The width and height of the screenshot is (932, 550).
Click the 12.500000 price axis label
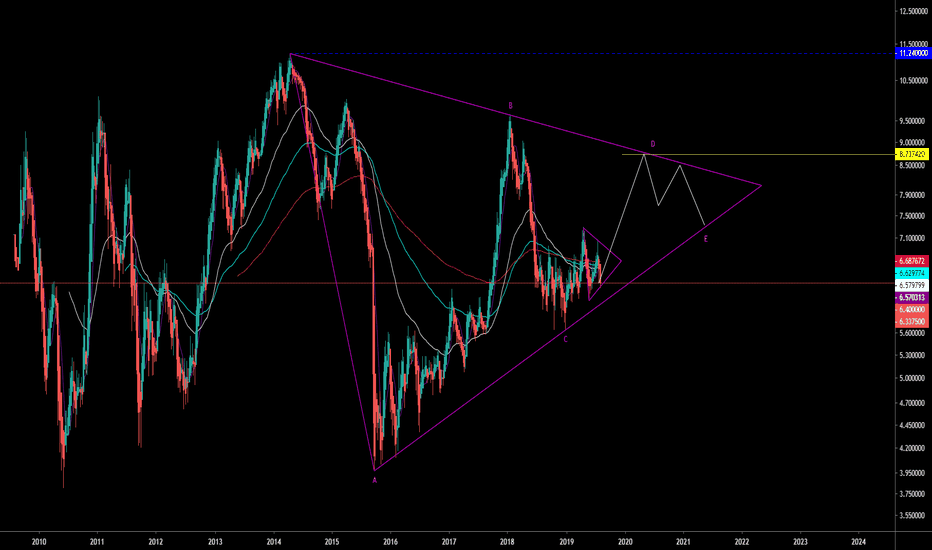pyautogui.click(x=914, y=11)
